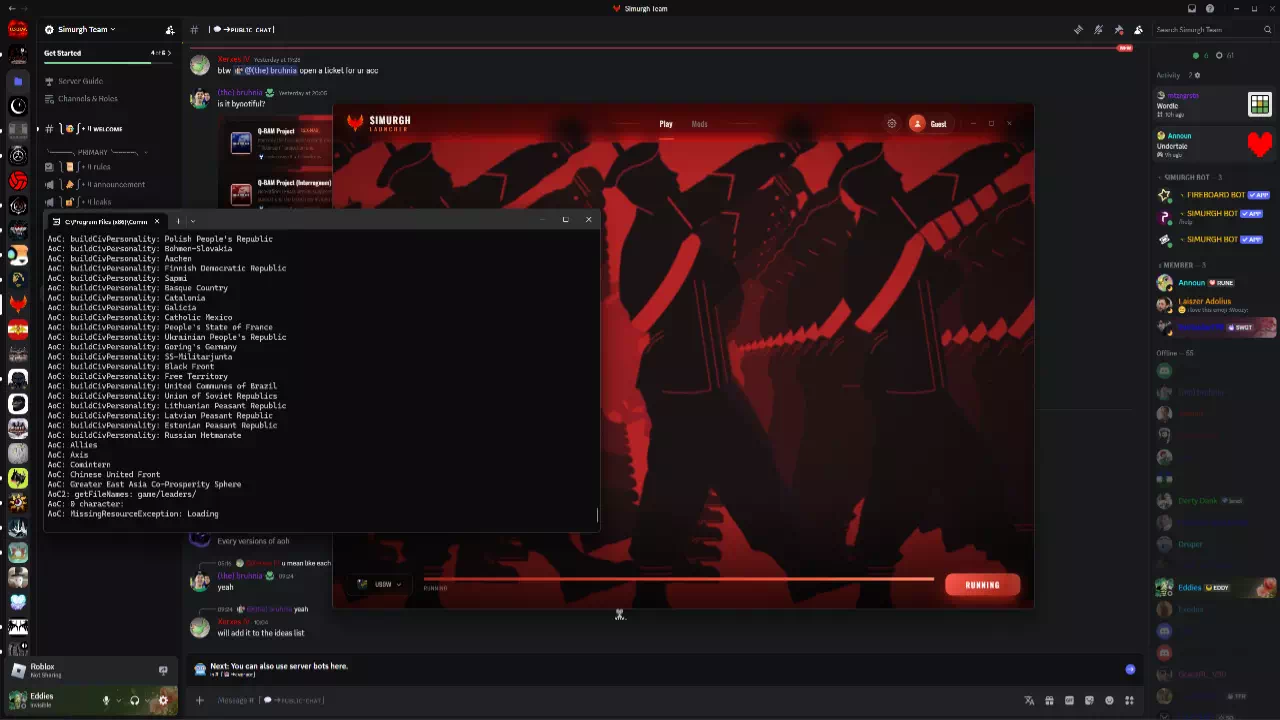Open the Simurgh Team server dropdown
Viewport: 1280px width, 720px height.
pyautogui.click(x=86, y=30)
